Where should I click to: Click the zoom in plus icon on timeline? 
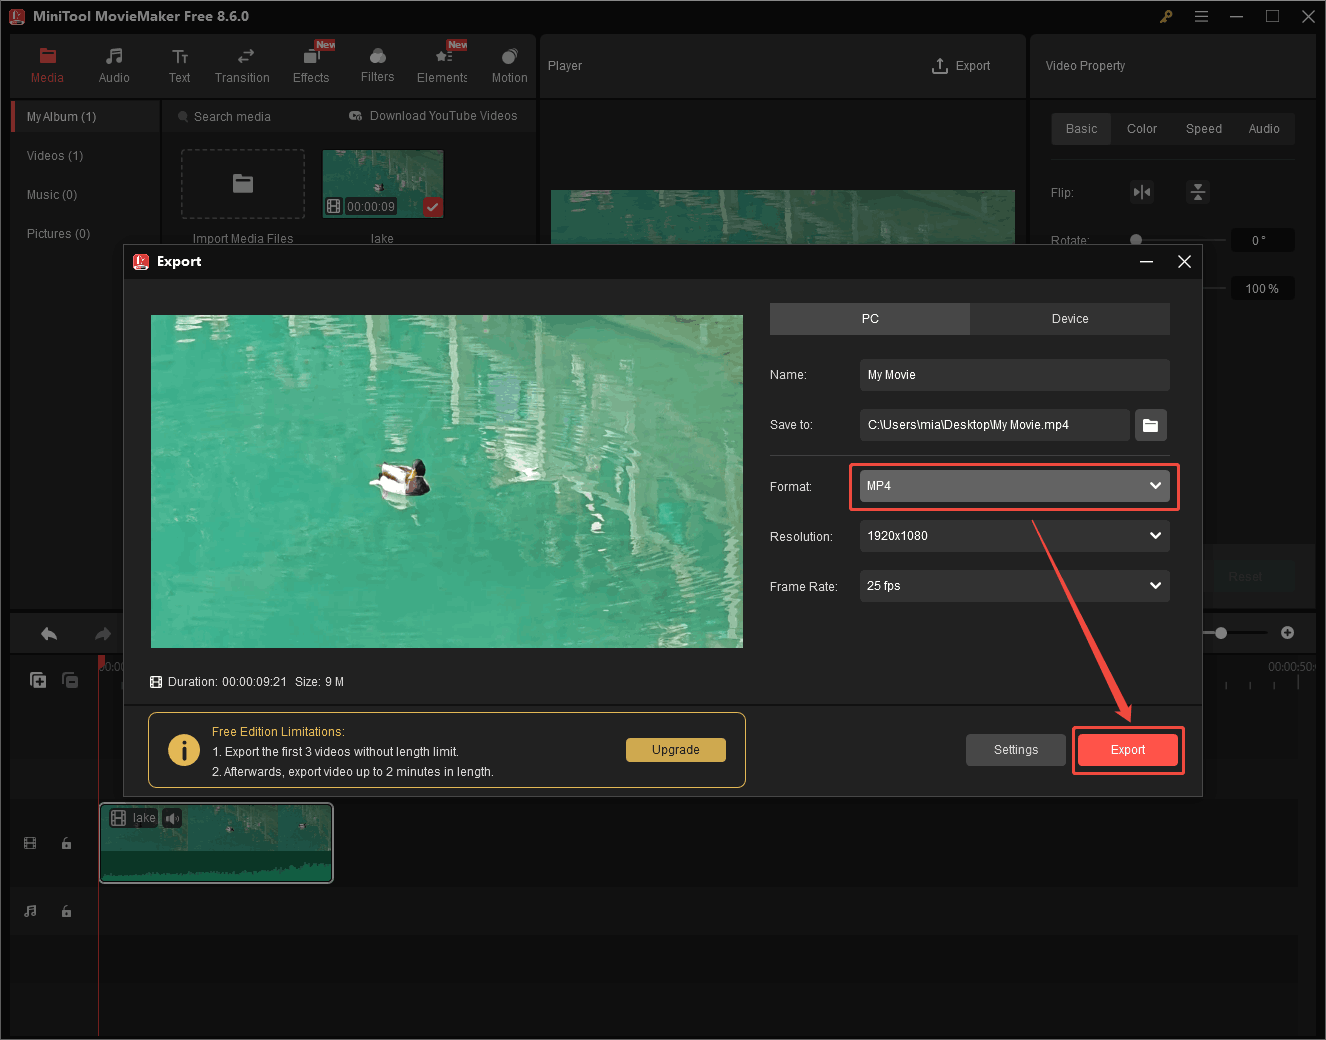point(1288,633)
